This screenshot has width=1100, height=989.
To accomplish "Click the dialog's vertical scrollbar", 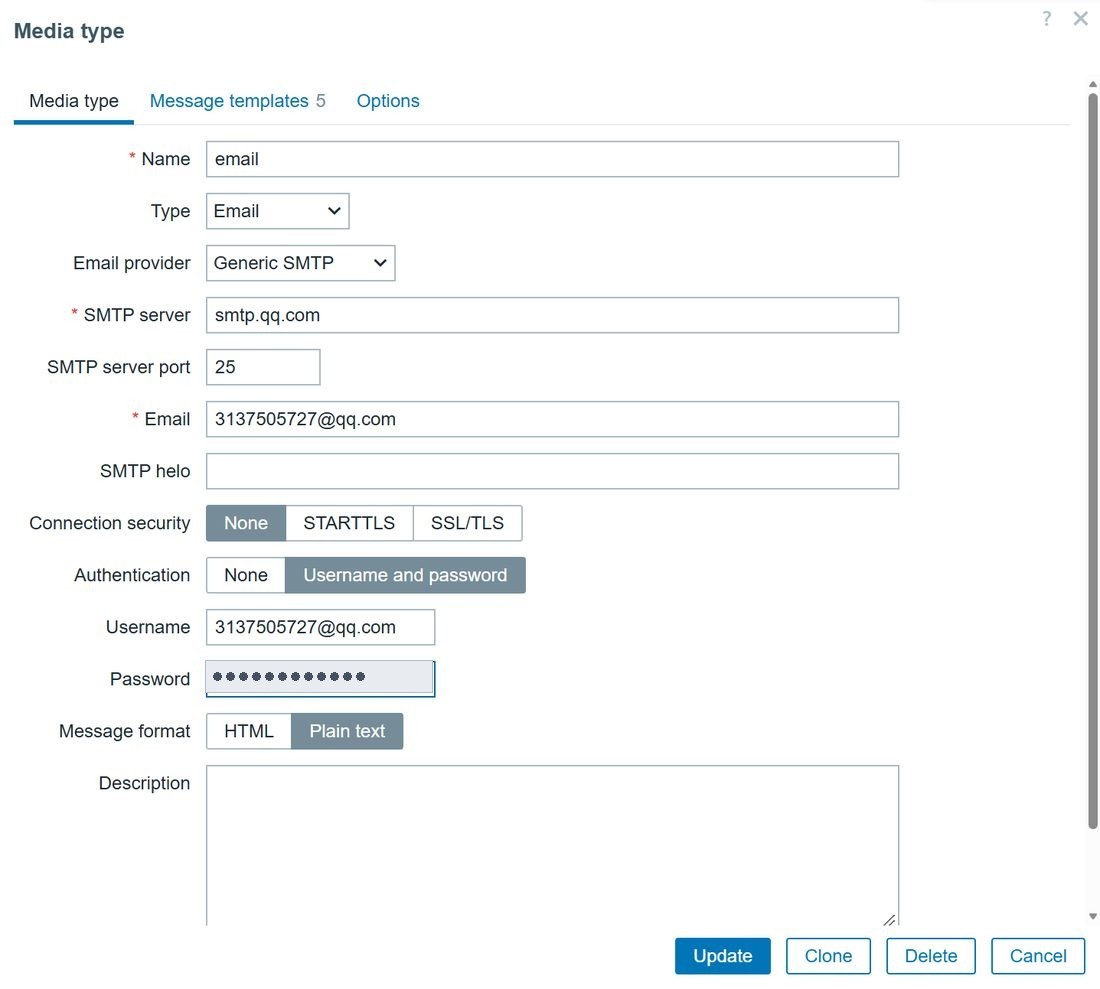I will 1093,461.
